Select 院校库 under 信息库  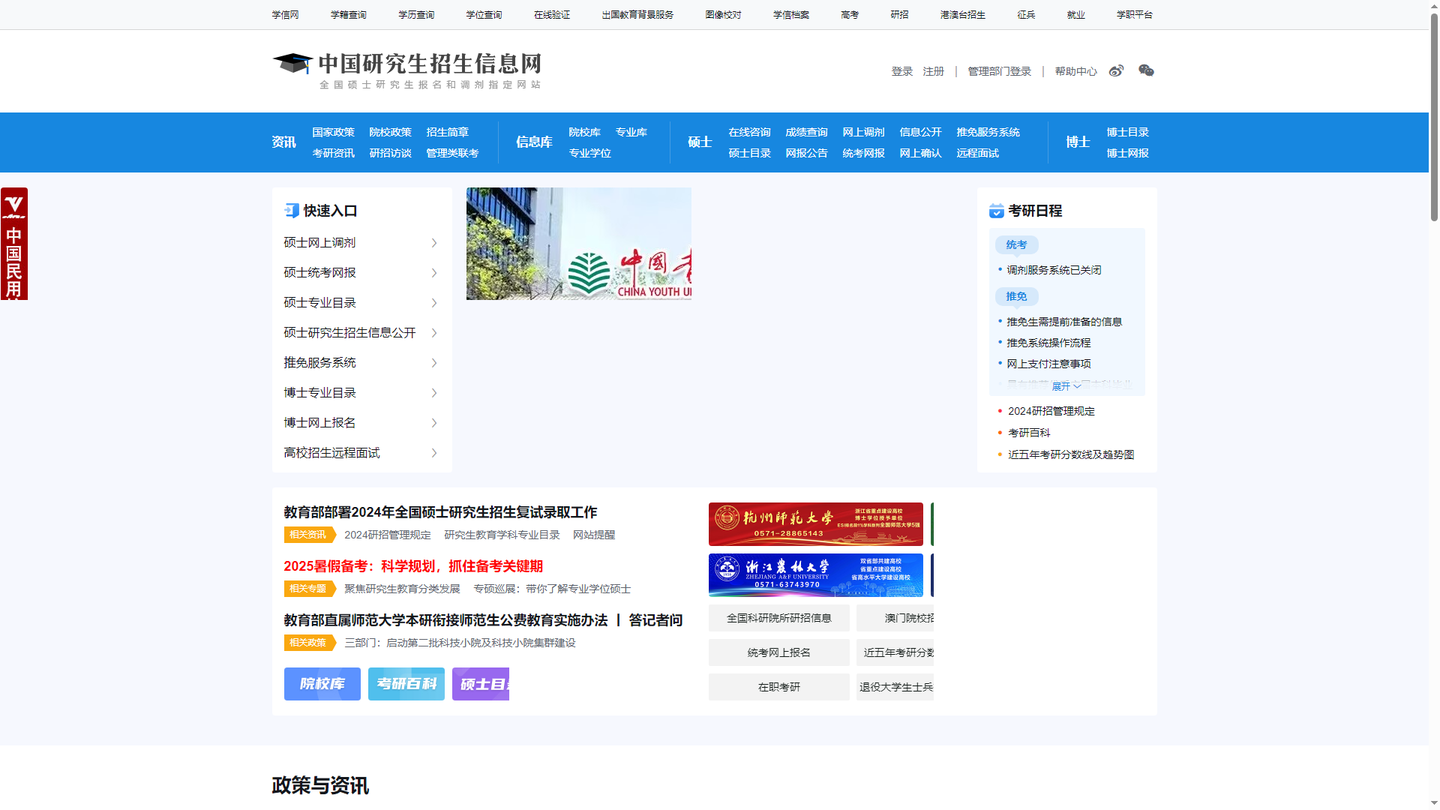coord(584,132)
